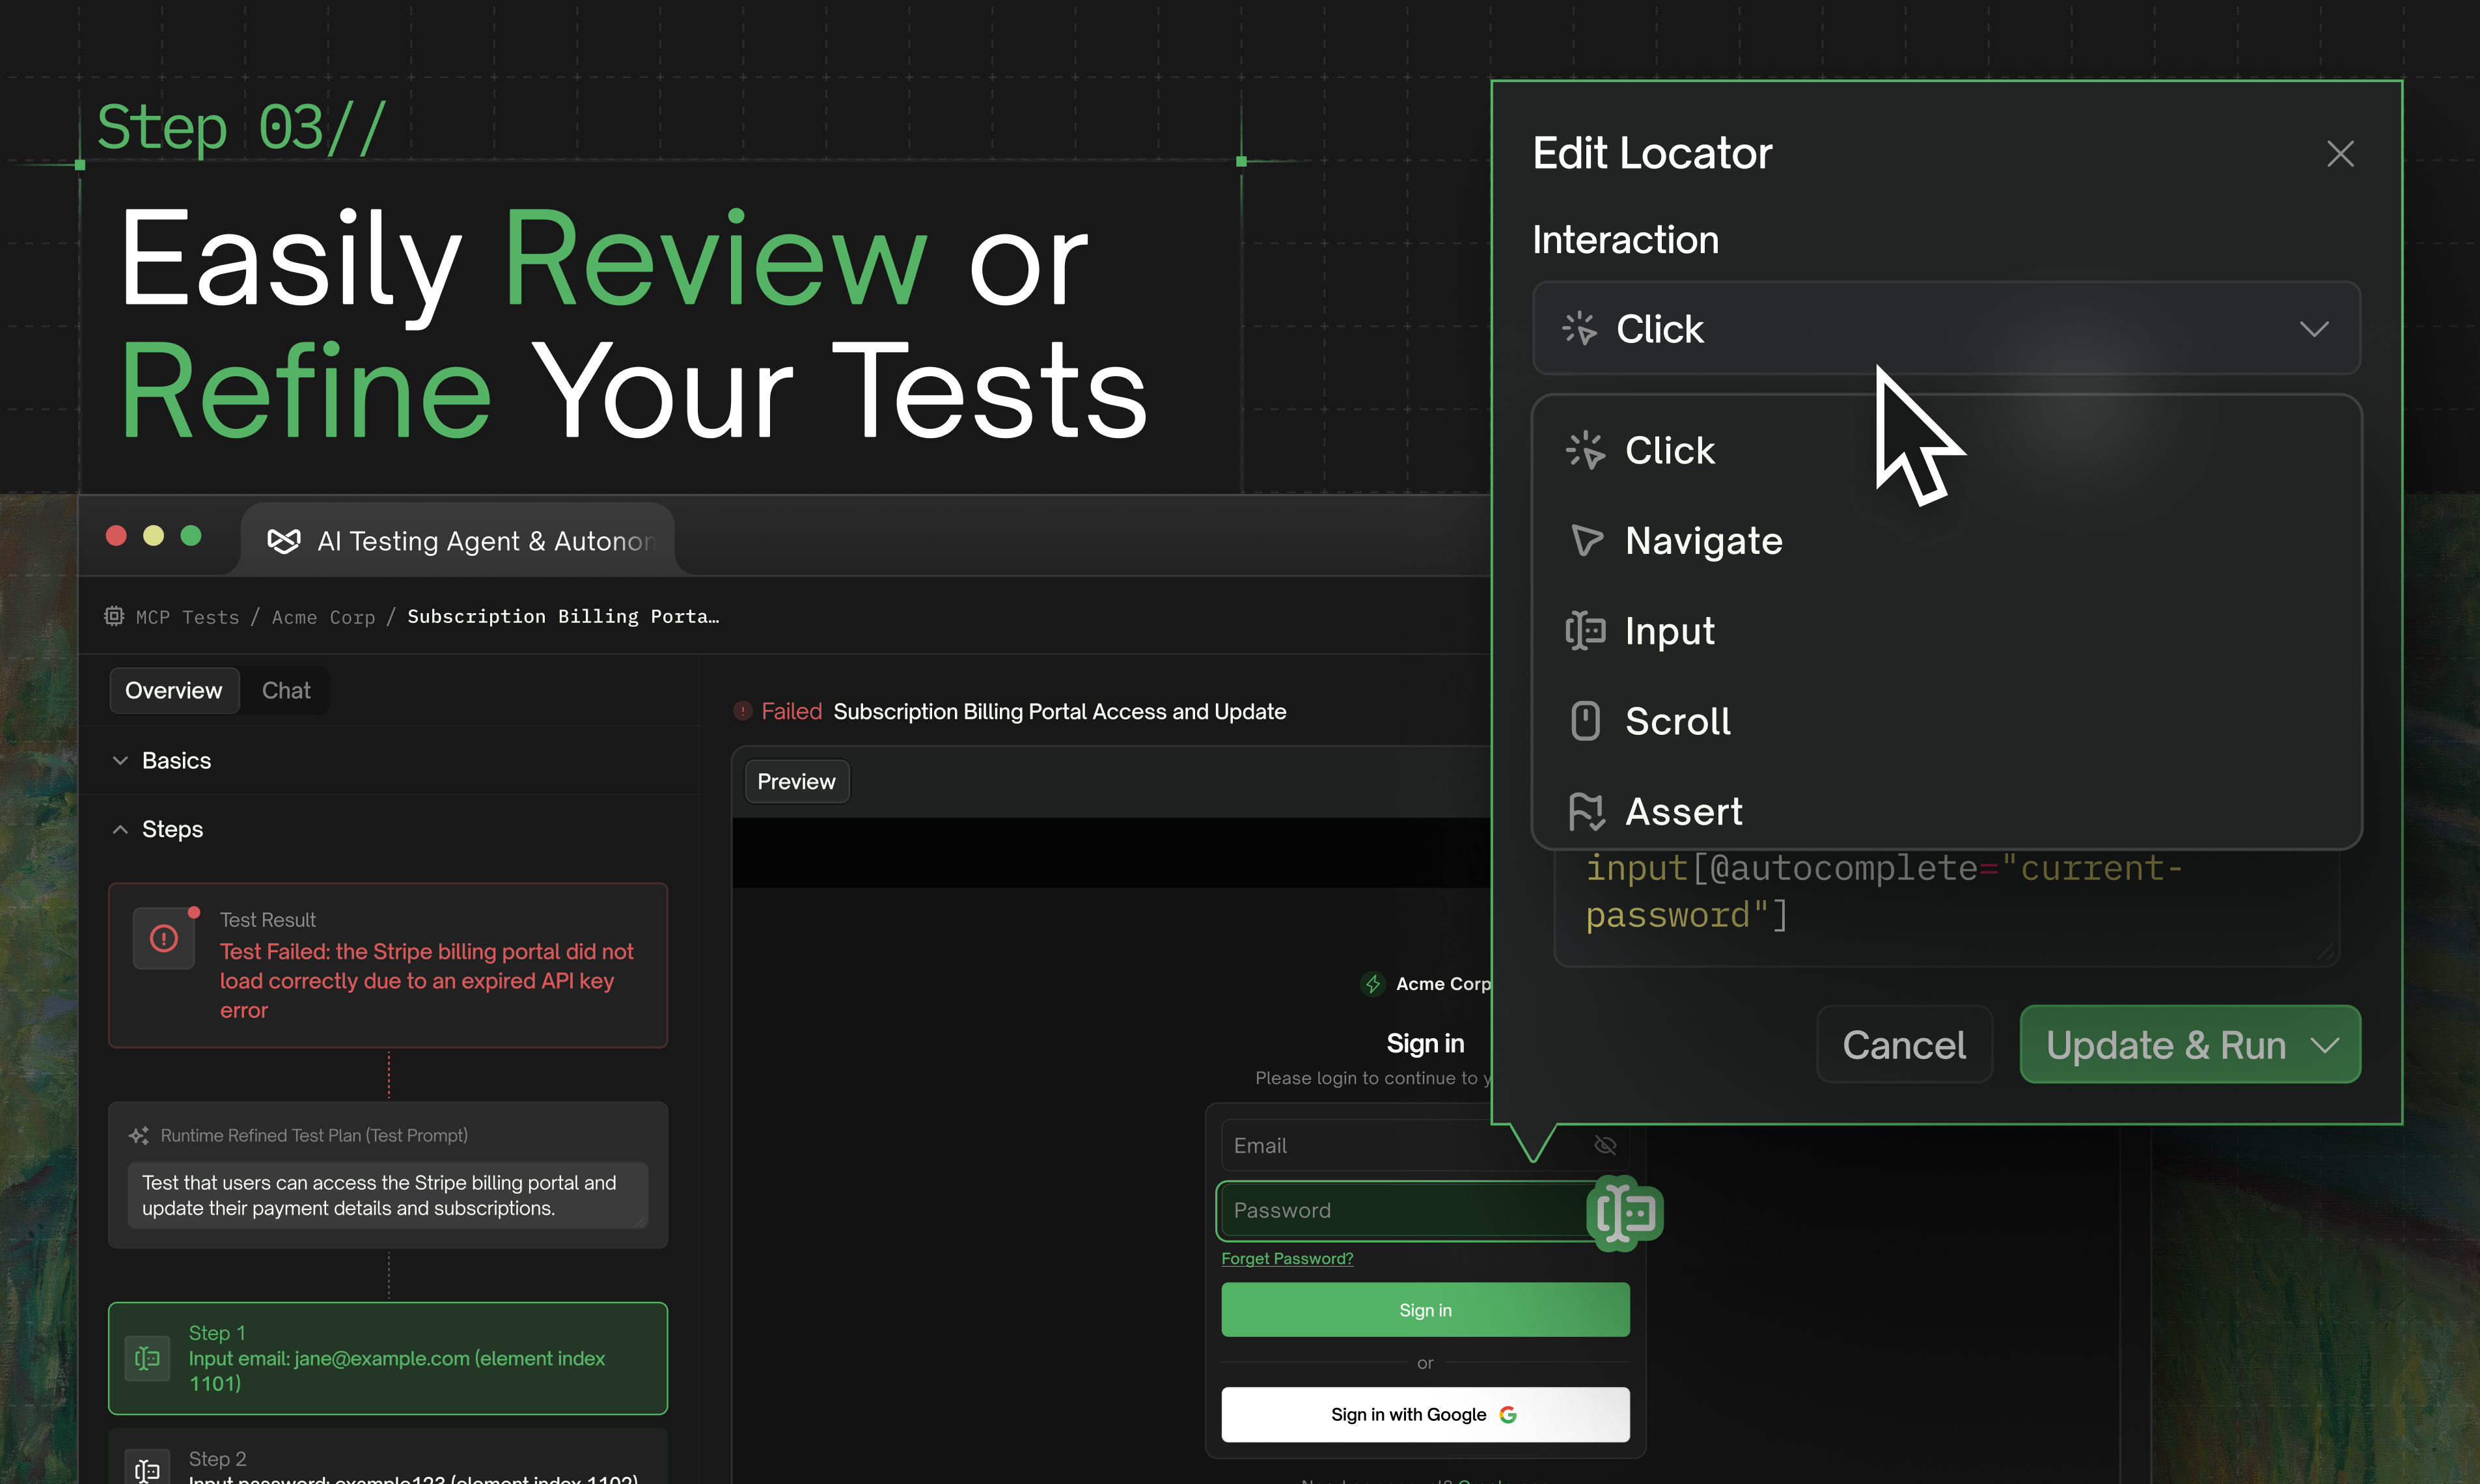Select the Click interaction from the list
The height and width of the screenshot is (1484, 2480).
coord(1668,450)
